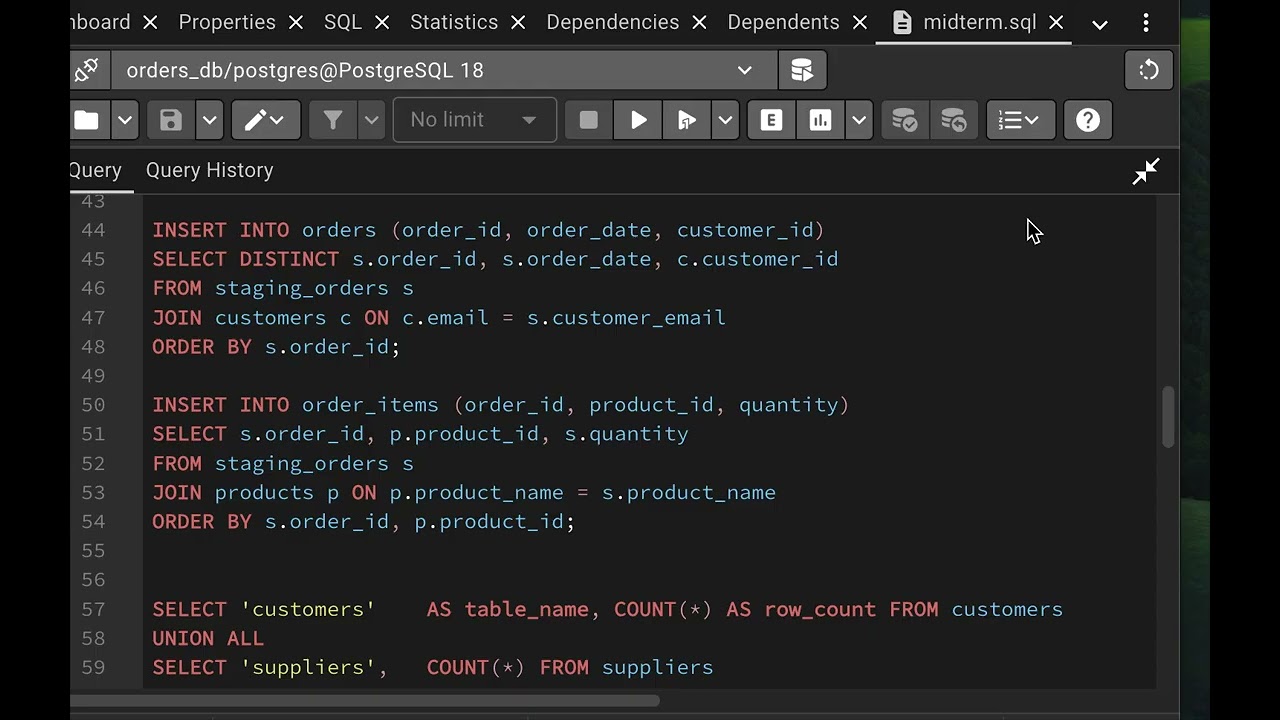This screenshot has height=720, width=1280.
Task: Open the No limit rows dropdown
Action: pyautogui.click(x=475, y=120)
